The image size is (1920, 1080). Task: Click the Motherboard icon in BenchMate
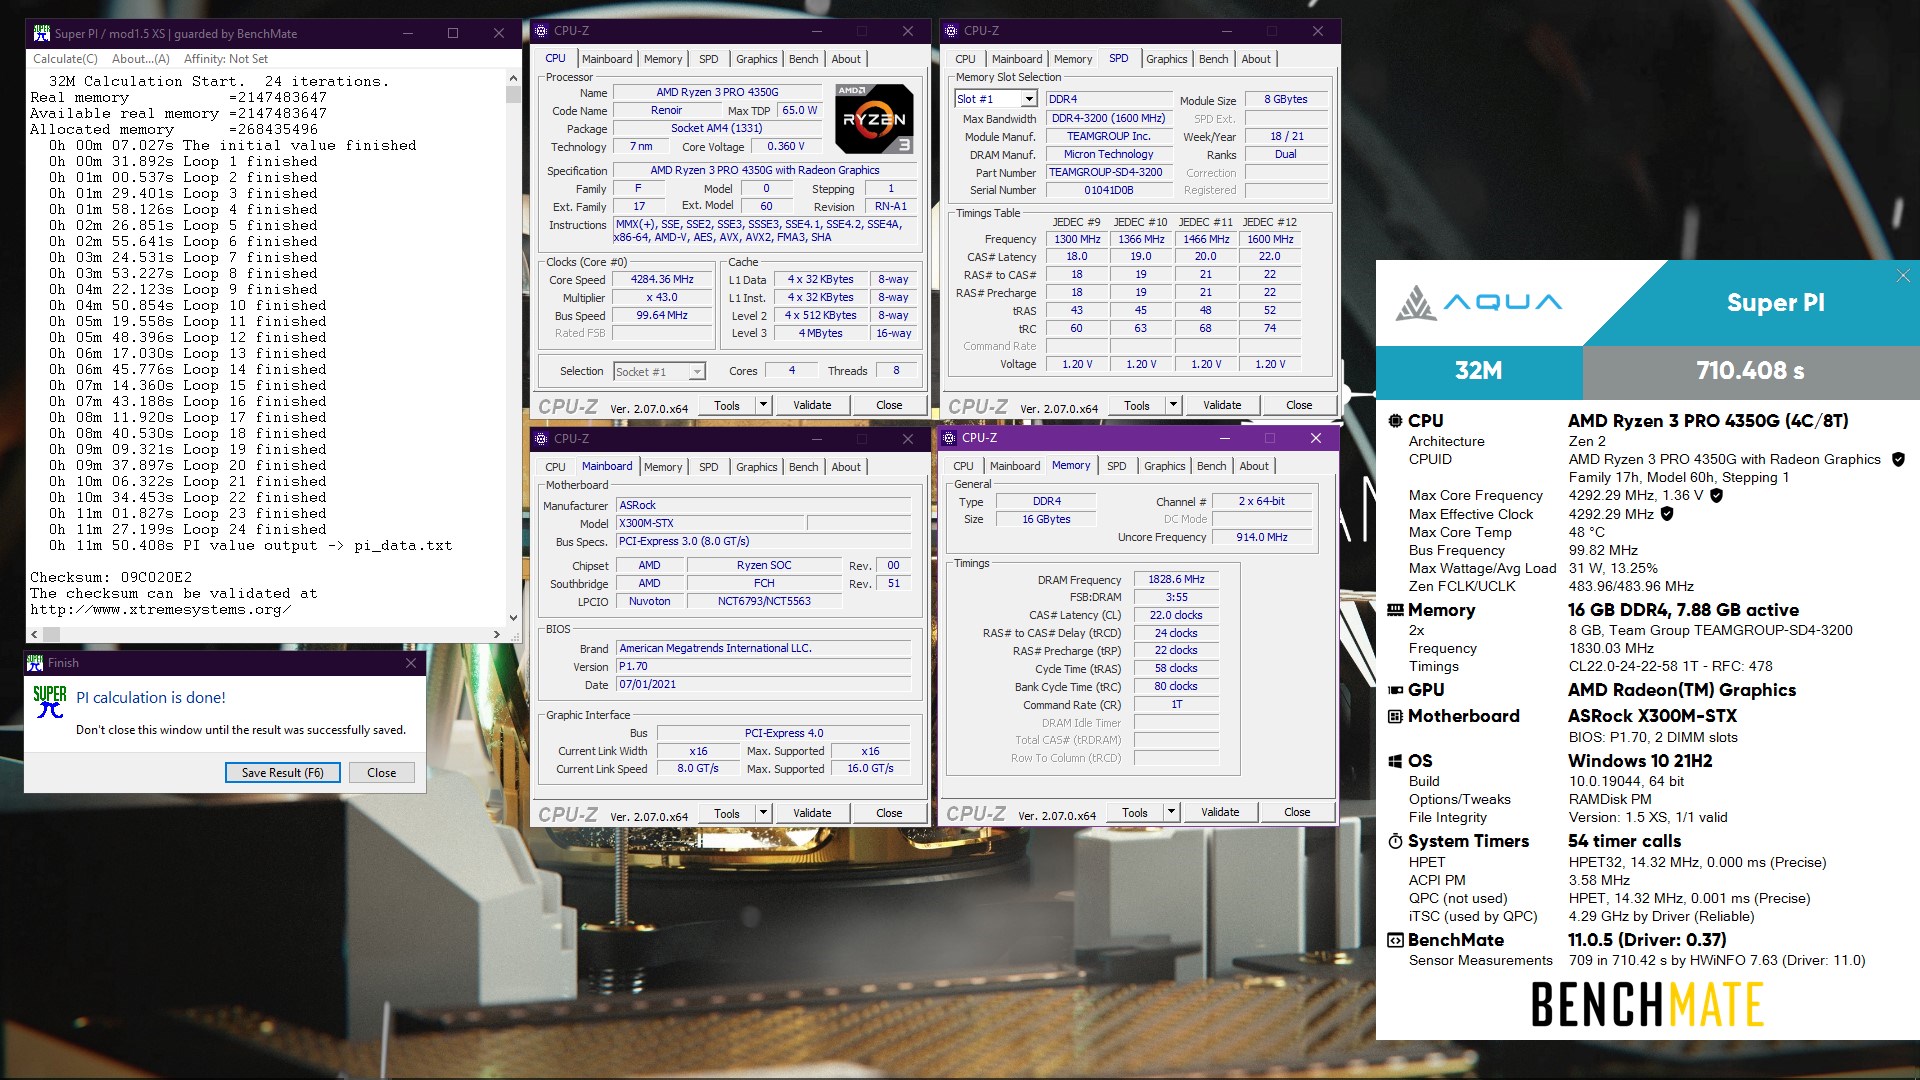(x=1395, y=716)
